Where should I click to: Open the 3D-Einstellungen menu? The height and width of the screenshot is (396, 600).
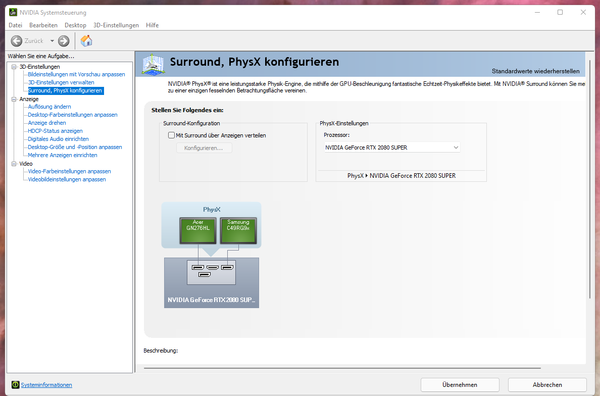tap(116, 25)
